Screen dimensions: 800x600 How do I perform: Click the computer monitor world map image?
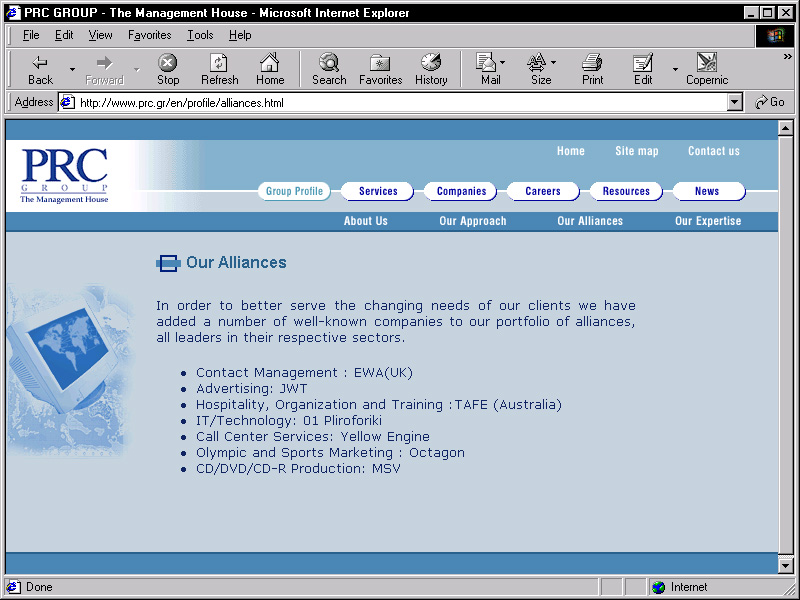pos(70,370)
